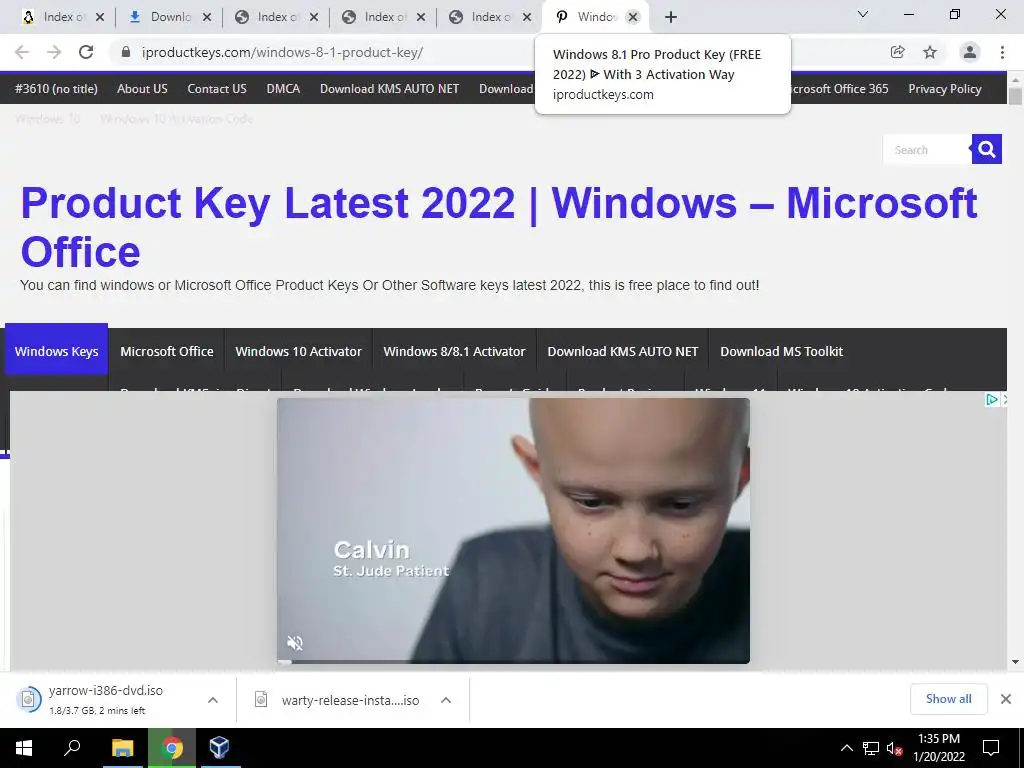Open the DMCA link
Viewport: 1024px width, 768px height.
coord(283,89)
